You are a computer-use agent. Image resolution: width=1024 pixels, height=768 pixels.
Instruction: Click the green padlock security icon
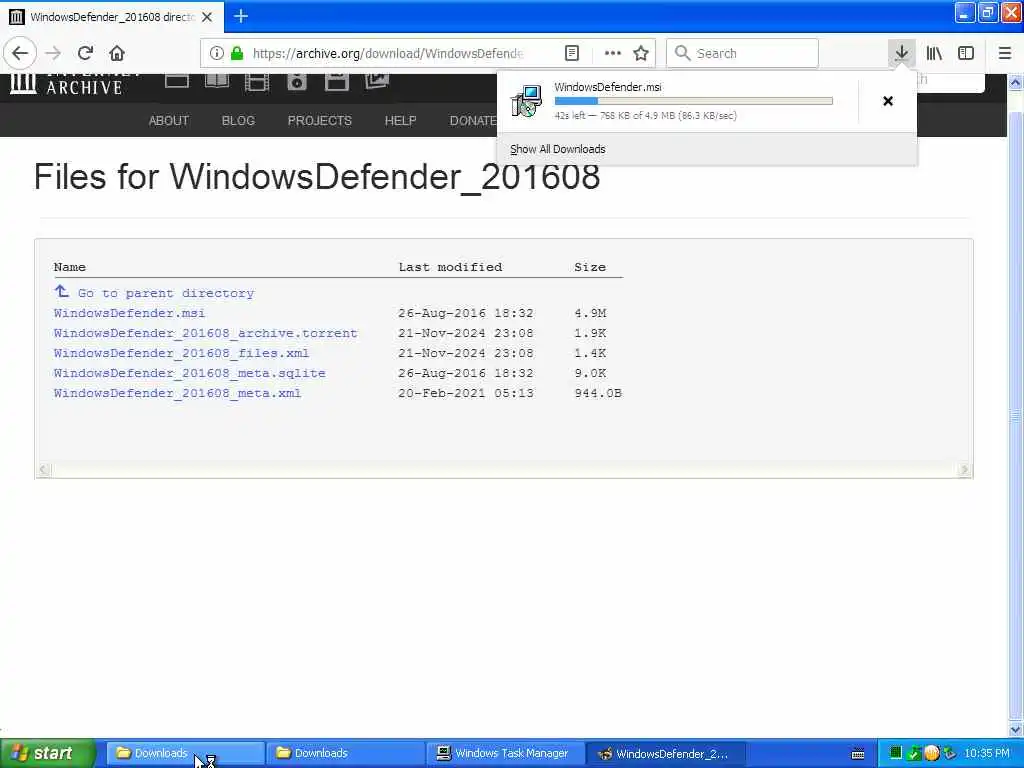click(237, 53)
